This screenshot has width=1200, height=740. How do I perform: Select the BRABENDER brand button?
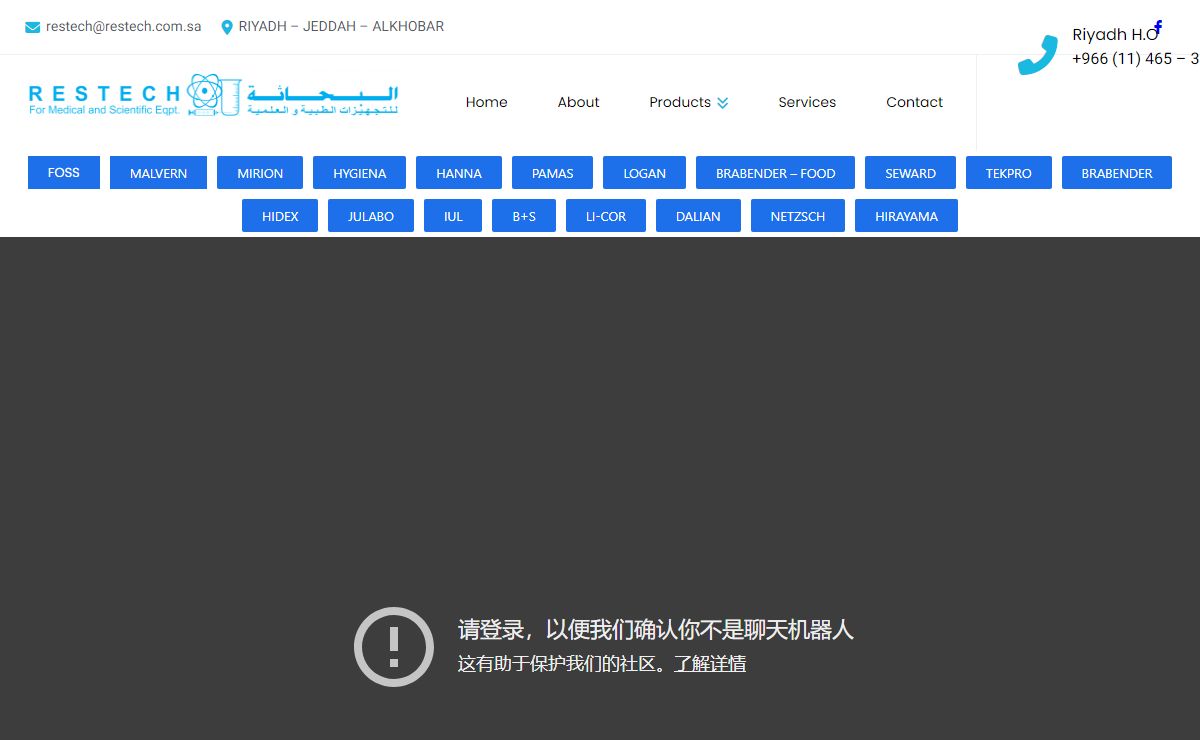coord(1117,172)
